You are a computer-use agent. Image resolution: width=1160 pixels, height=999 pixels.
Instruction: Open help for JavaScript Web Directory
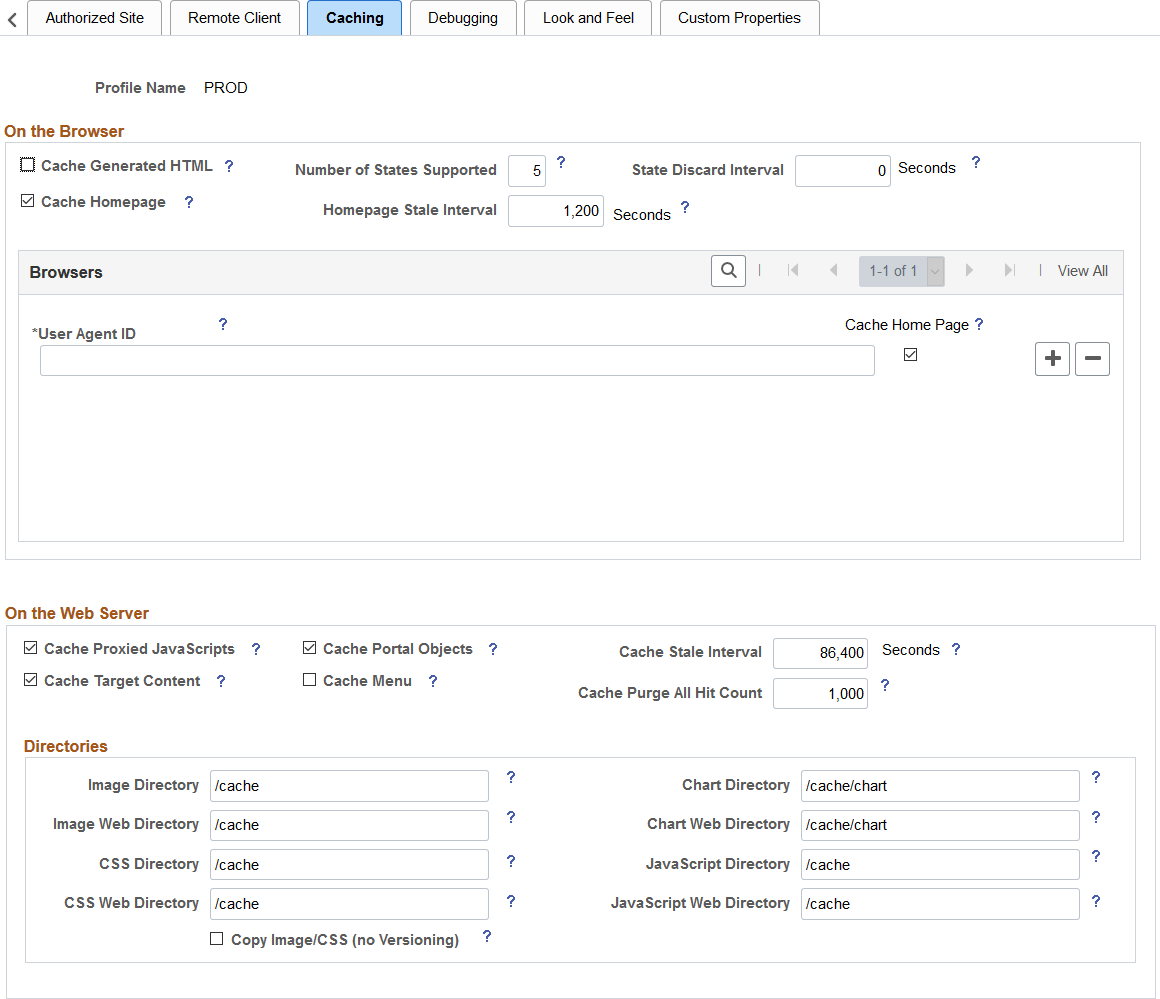(x=1096, y=901)
